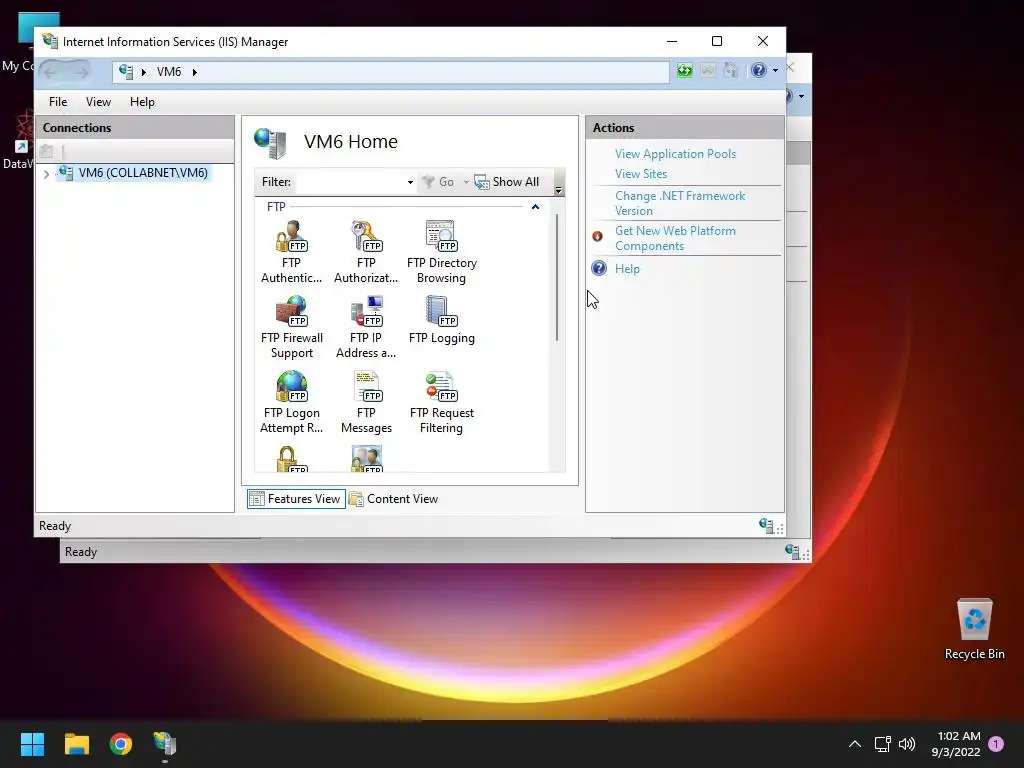Click the back navigation arrow
Viewport: 1024px width, 768px height.
coord(51,72)
